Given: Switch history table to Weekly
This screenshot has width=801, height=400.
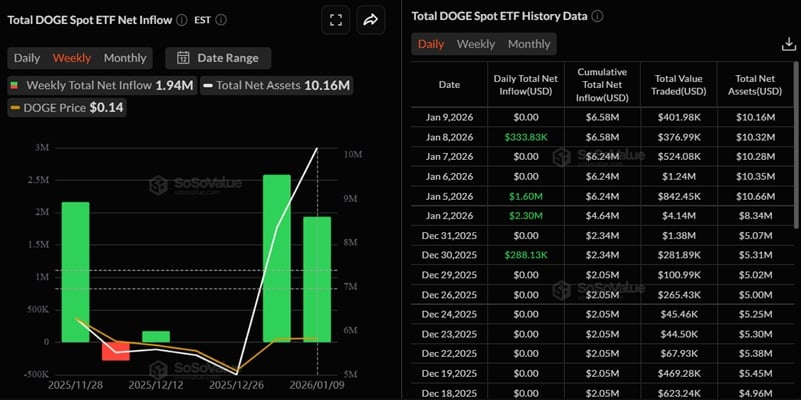Looking at the screenshot, I should 476,44.
